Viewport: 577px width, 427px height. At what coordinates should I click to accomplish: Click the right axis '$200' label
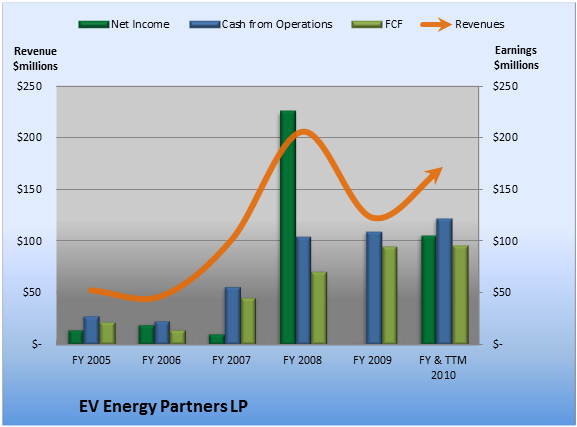[505, 137]
